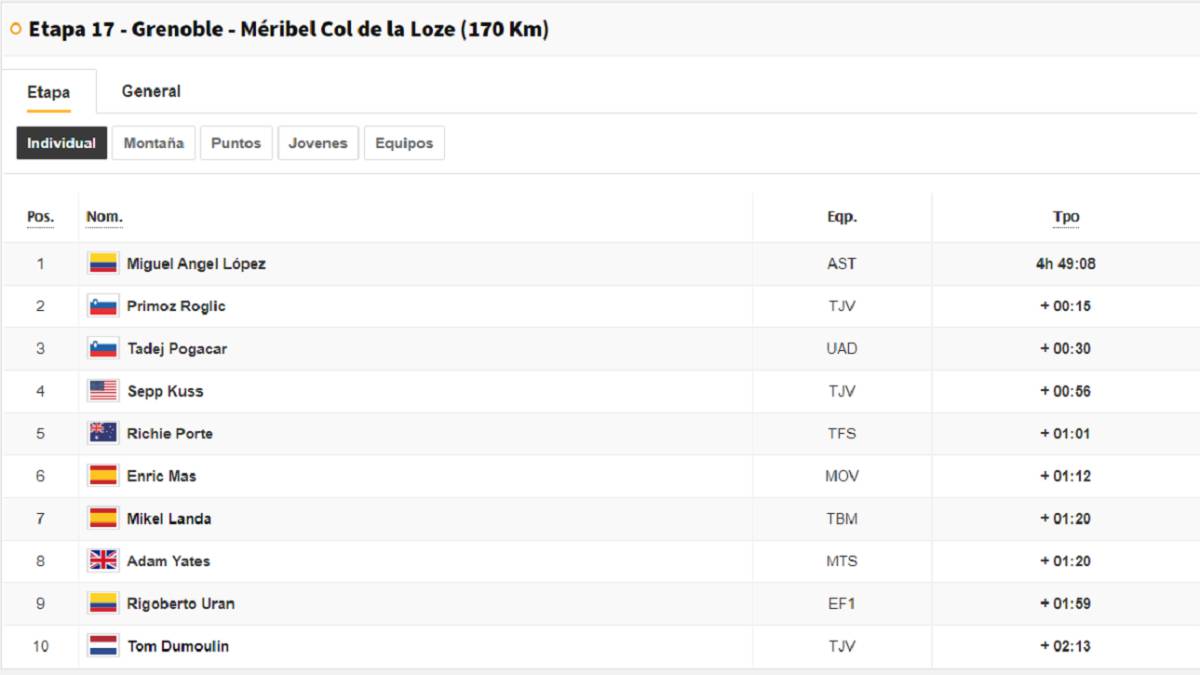The height and width of the screenshot is (675, 1200).
Task: Click the Spanish flag beside Enric Mas
Action: 103,476
